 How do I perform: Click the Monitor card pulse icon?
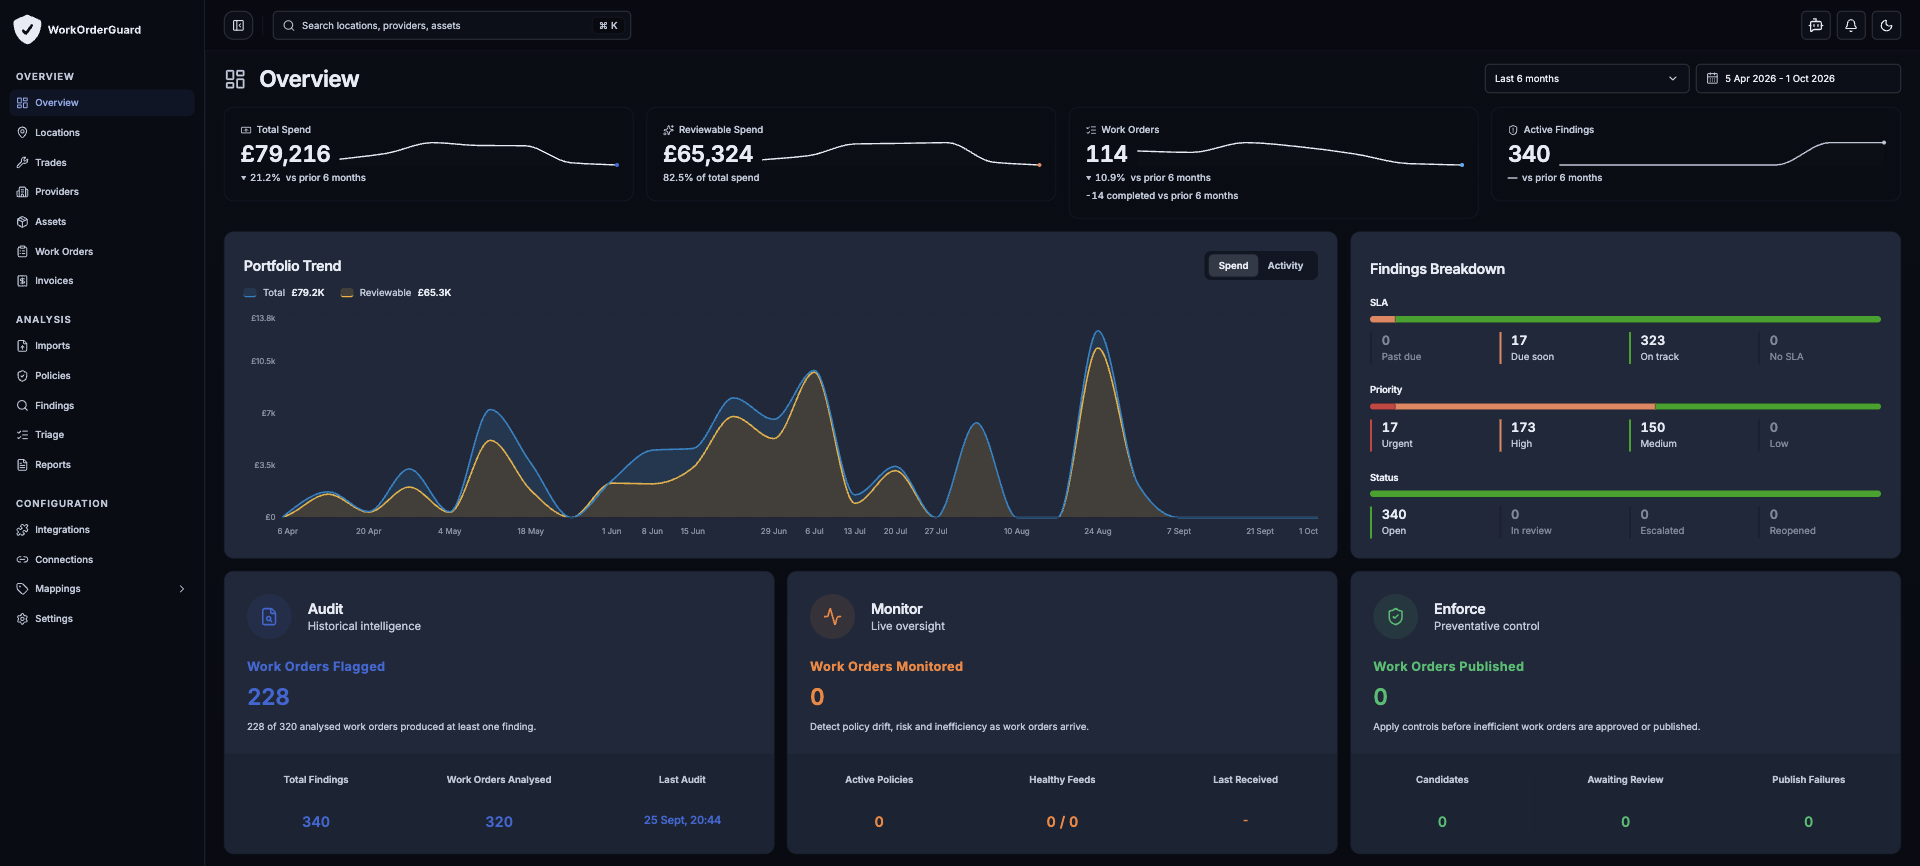(832, 617)
